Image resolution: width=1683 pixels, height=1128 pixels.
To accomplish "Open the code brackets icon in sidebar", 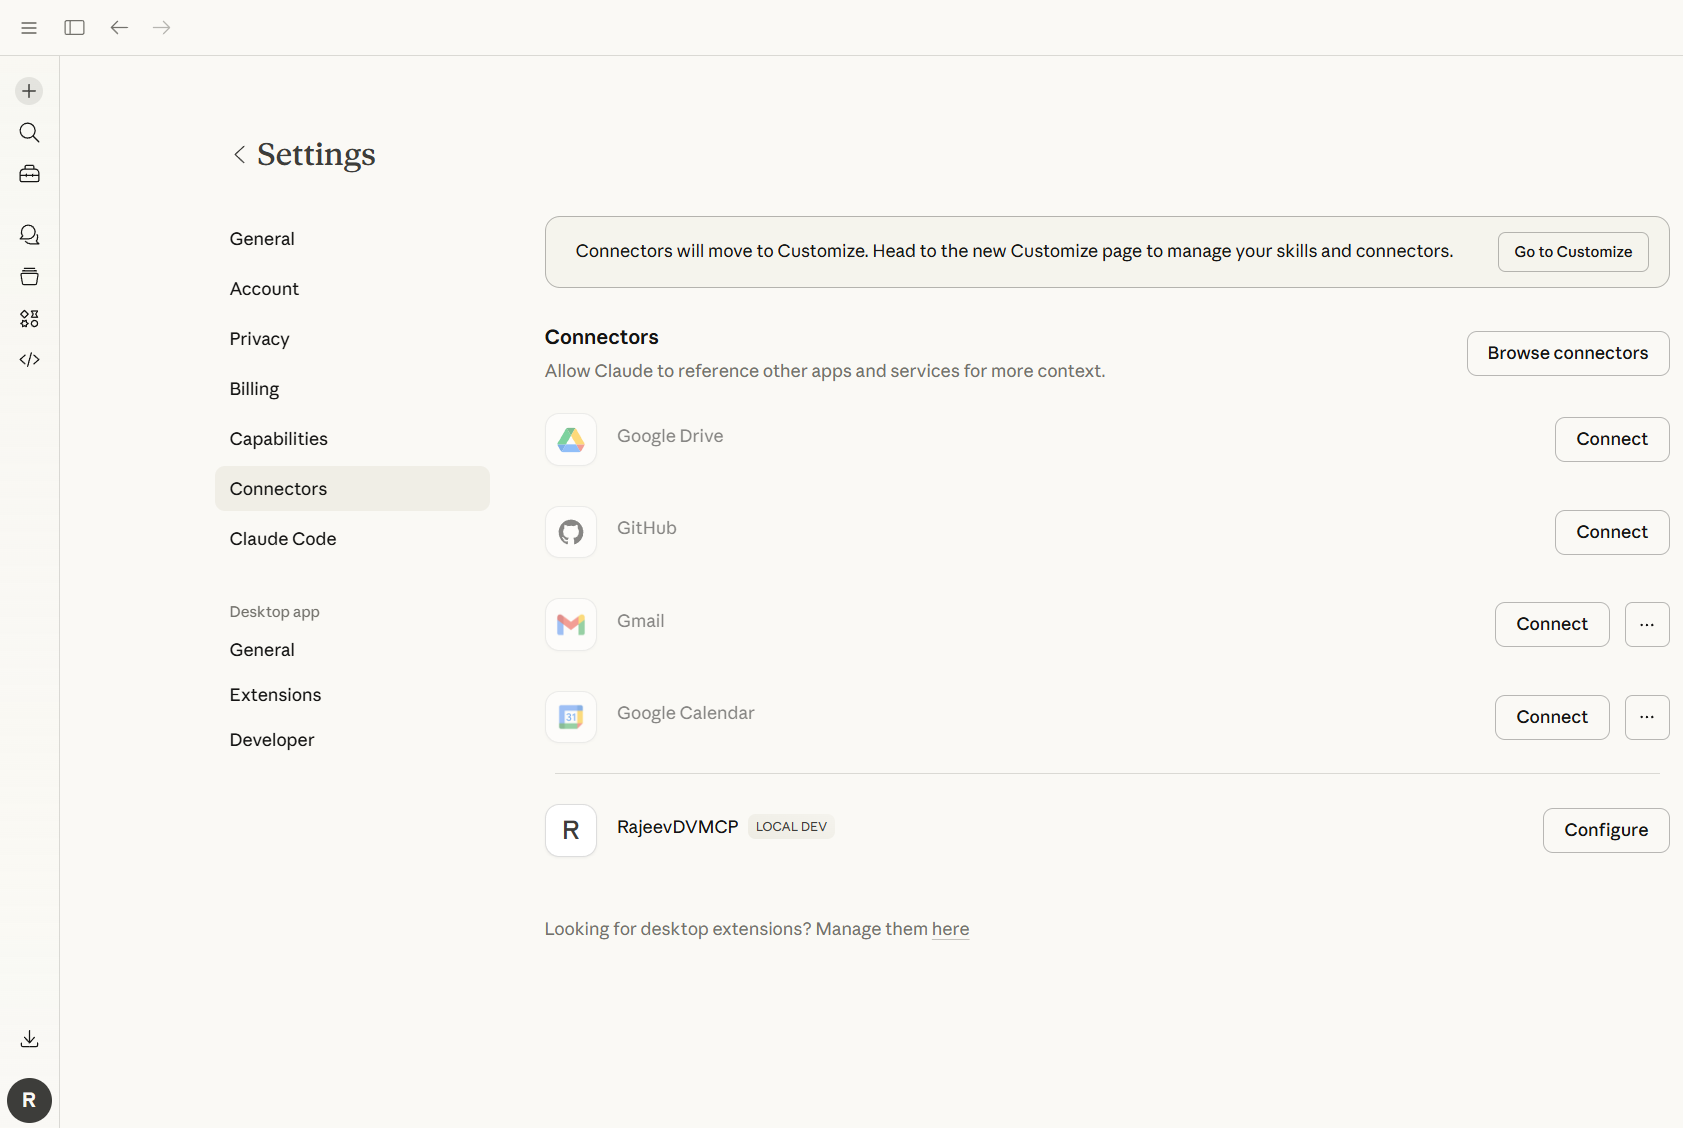I will [x=29, y=360].
